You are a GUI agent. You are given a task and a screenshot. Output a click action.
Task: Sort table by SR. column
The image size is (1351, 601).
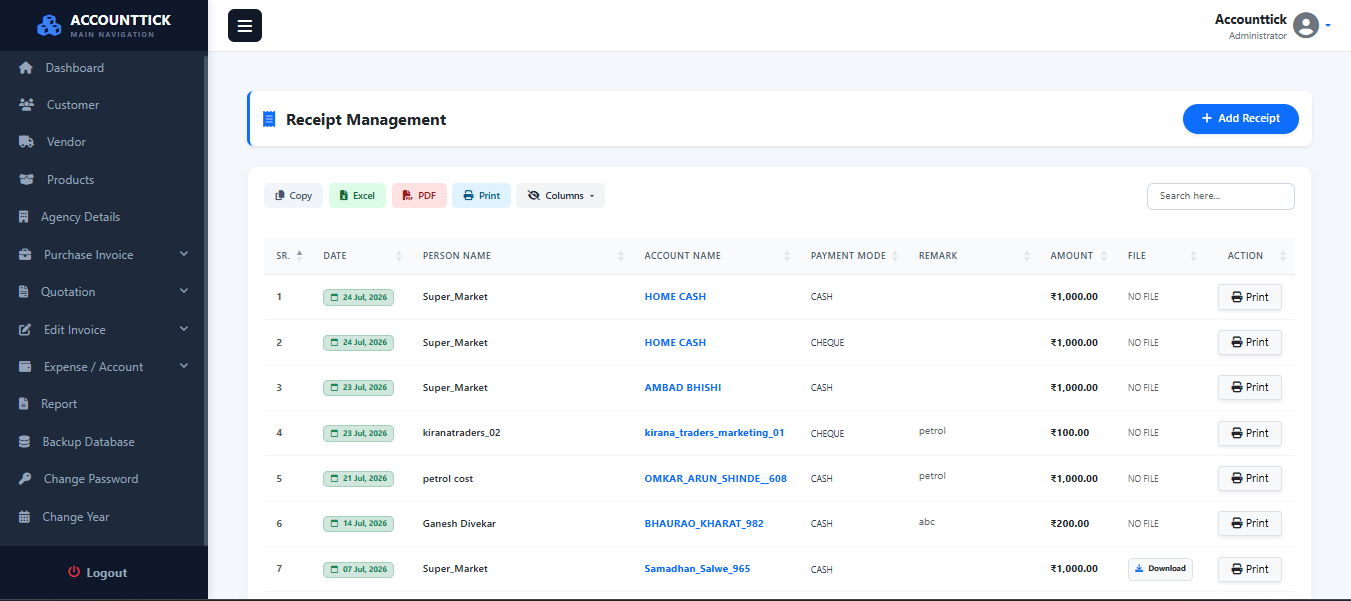(289, 256)
